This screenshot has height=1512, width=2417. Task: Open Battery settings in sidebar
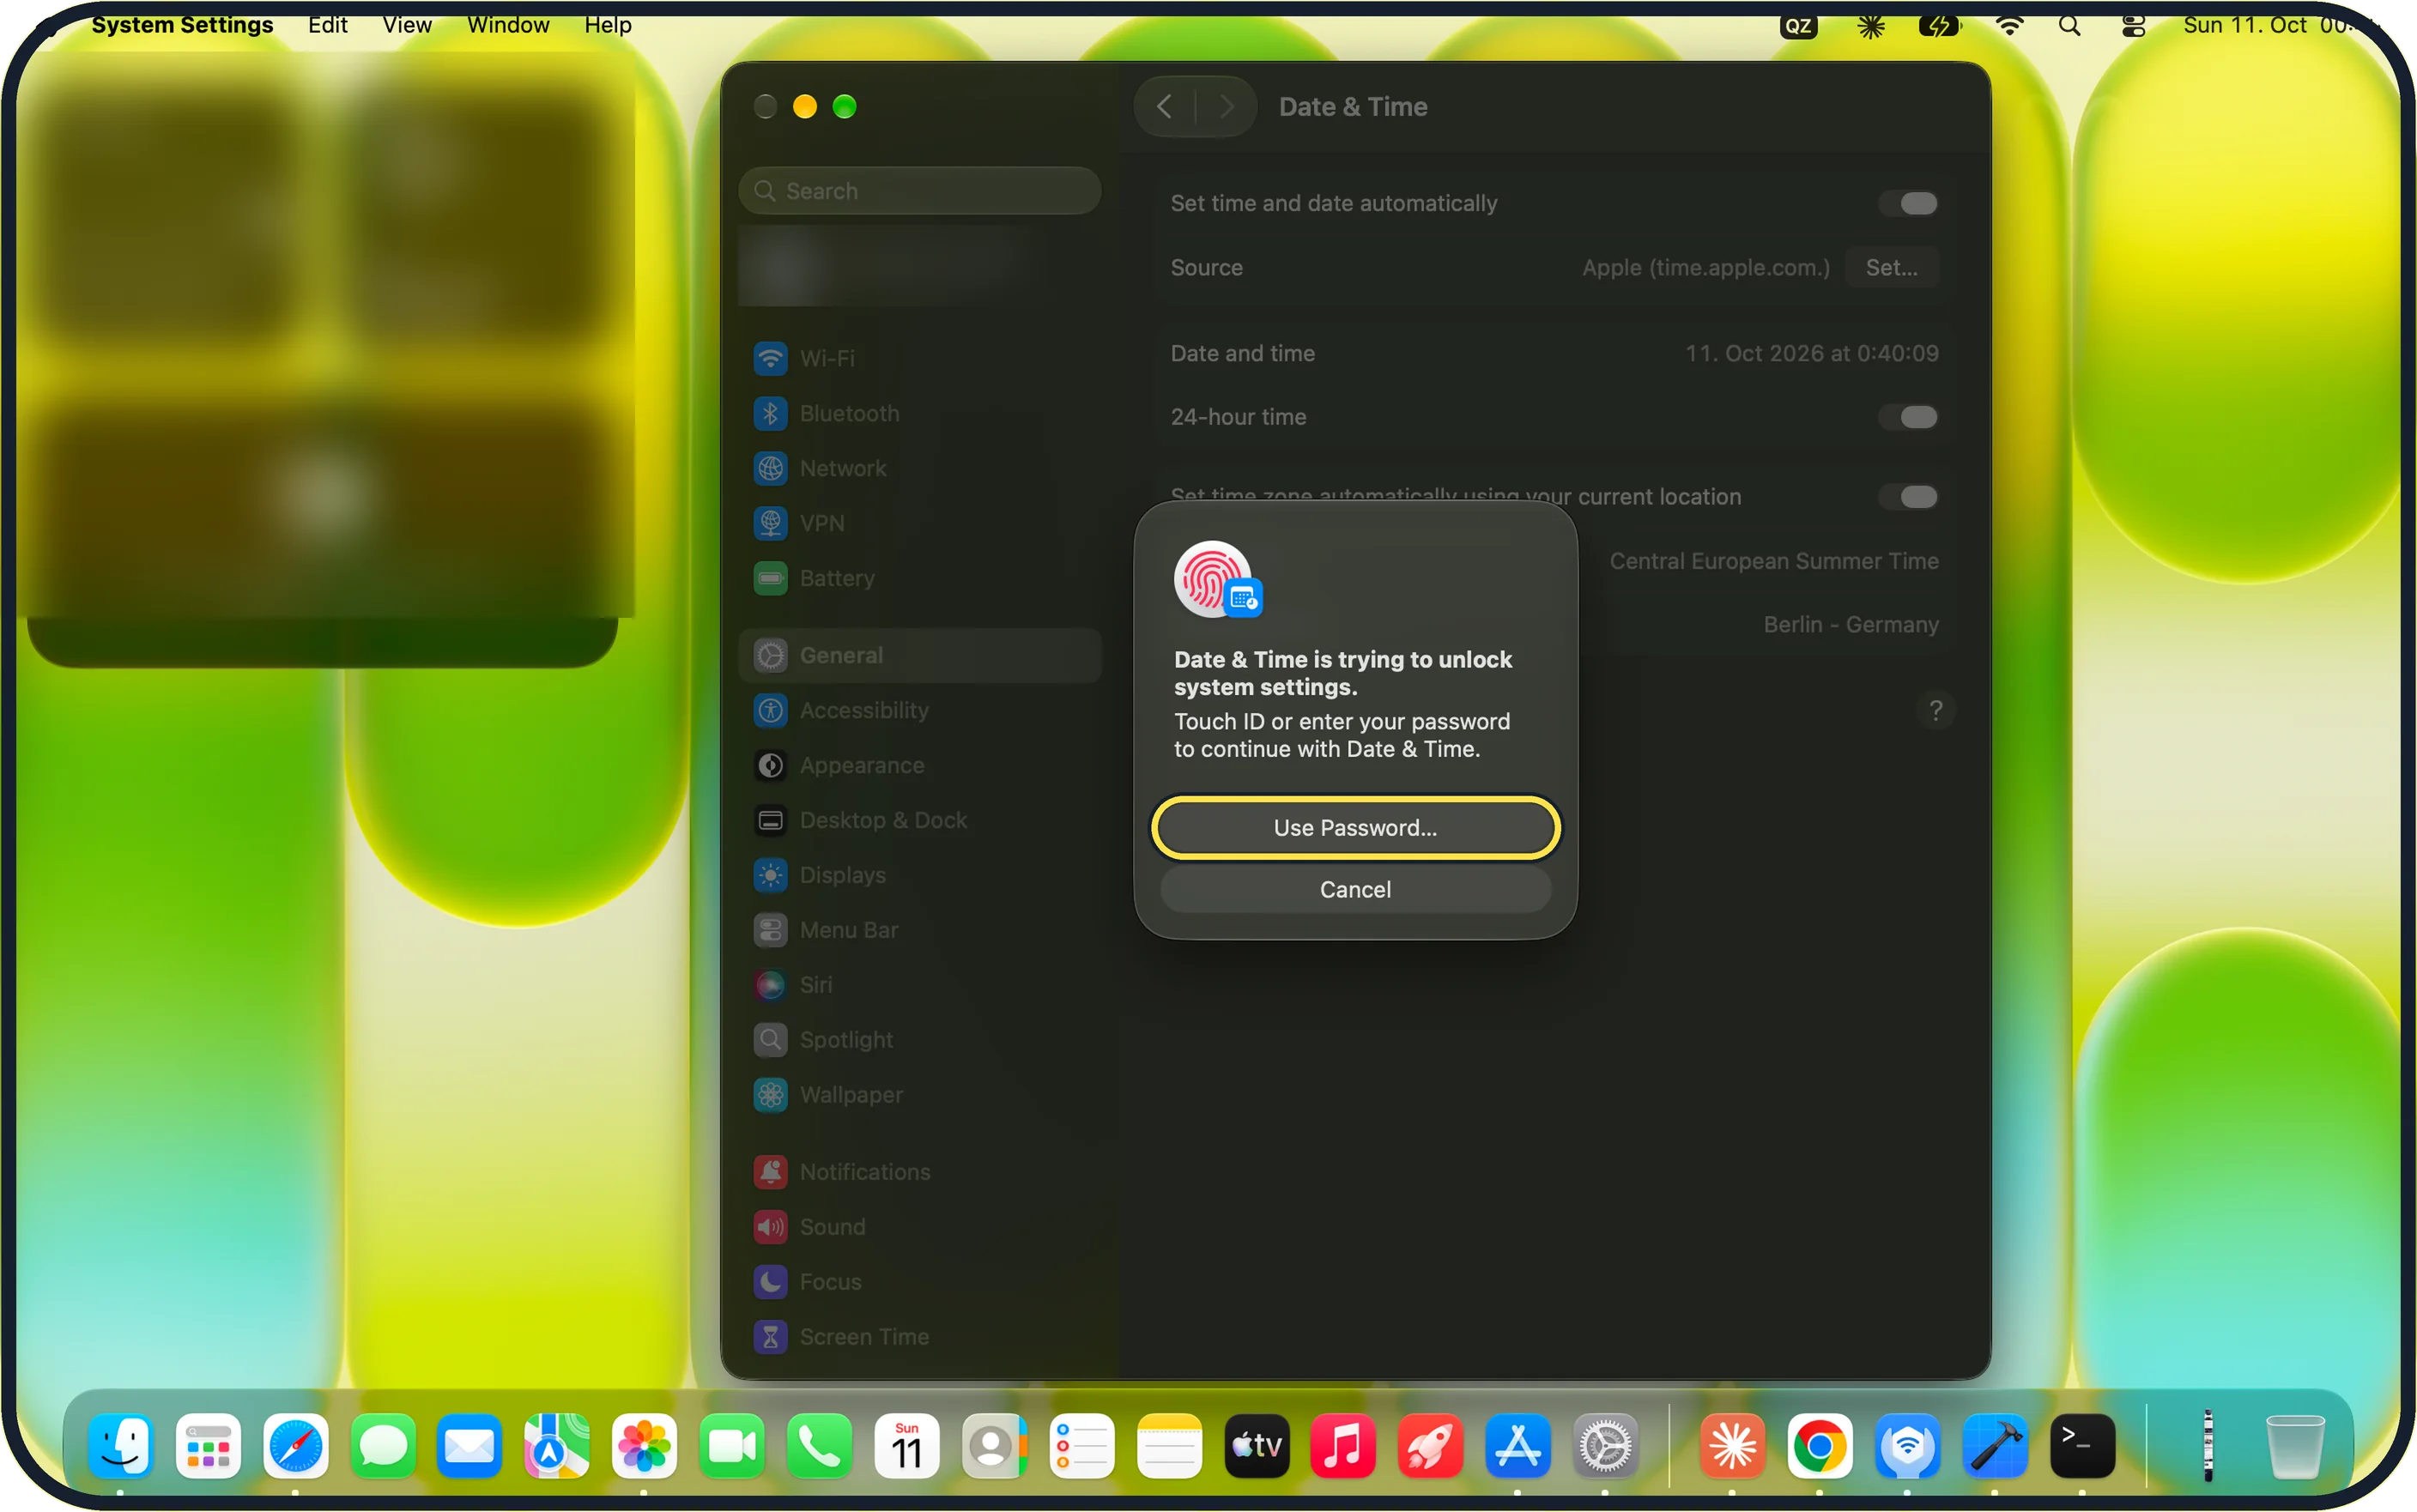pyautogui.click(x=919, y=578)
